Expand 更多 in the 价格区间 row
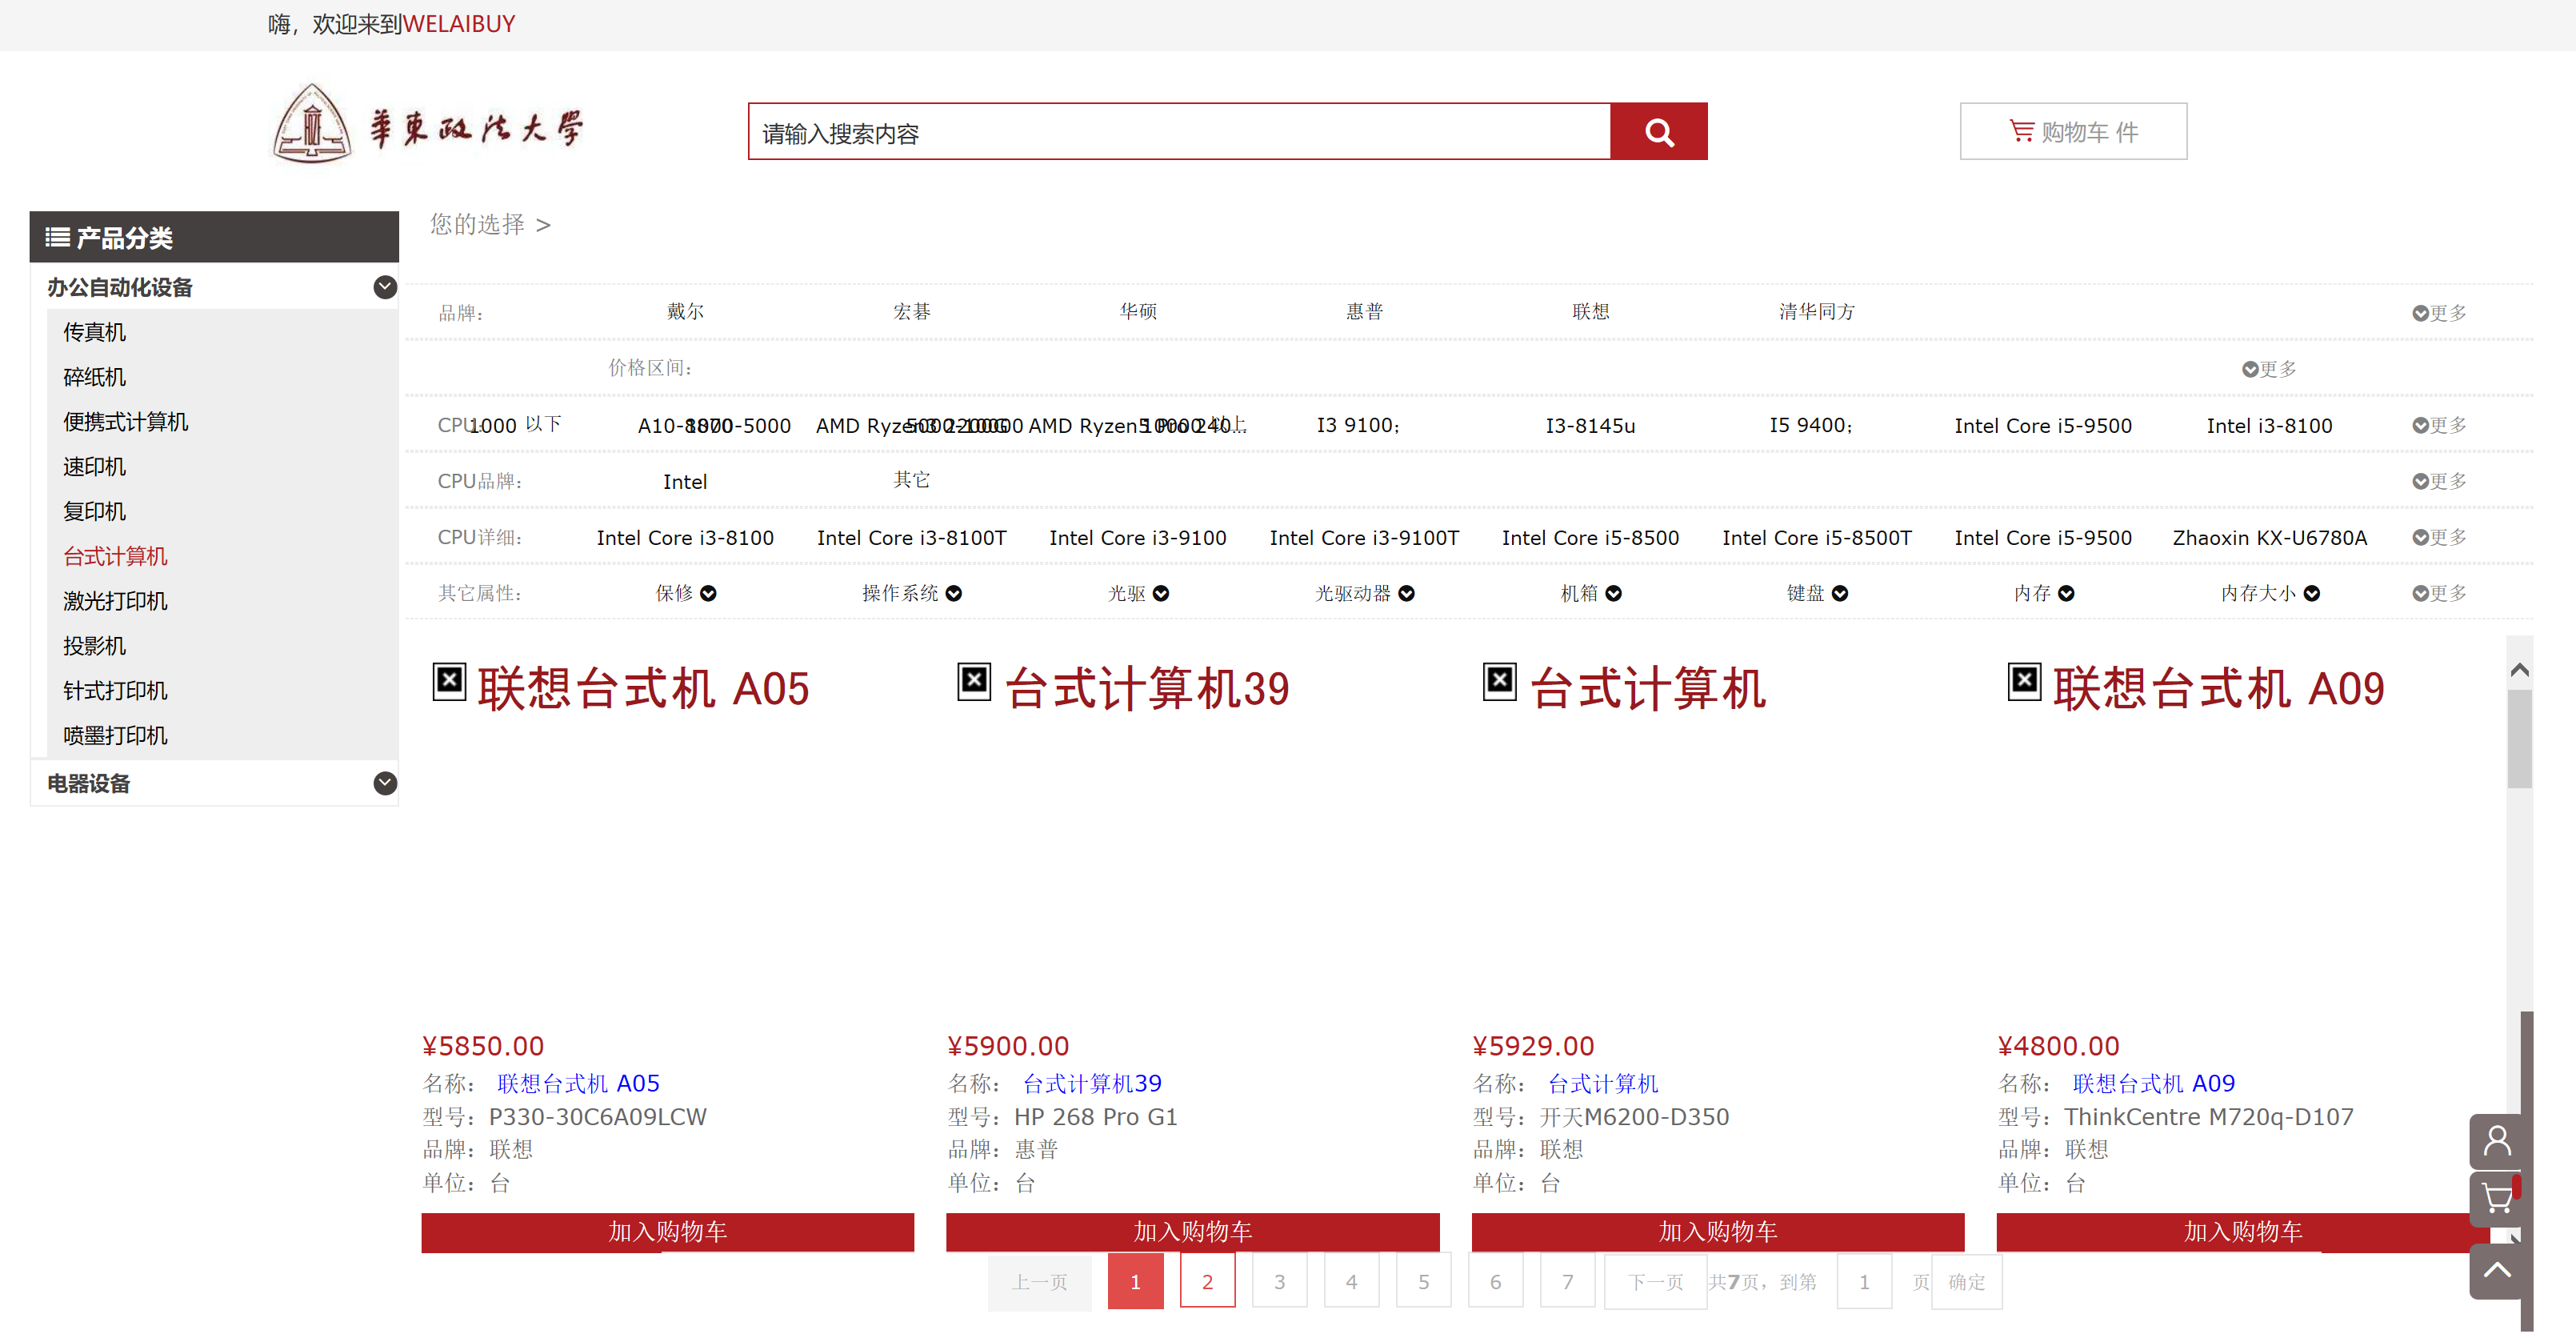2576x1338 pixels. [2269, 369]
